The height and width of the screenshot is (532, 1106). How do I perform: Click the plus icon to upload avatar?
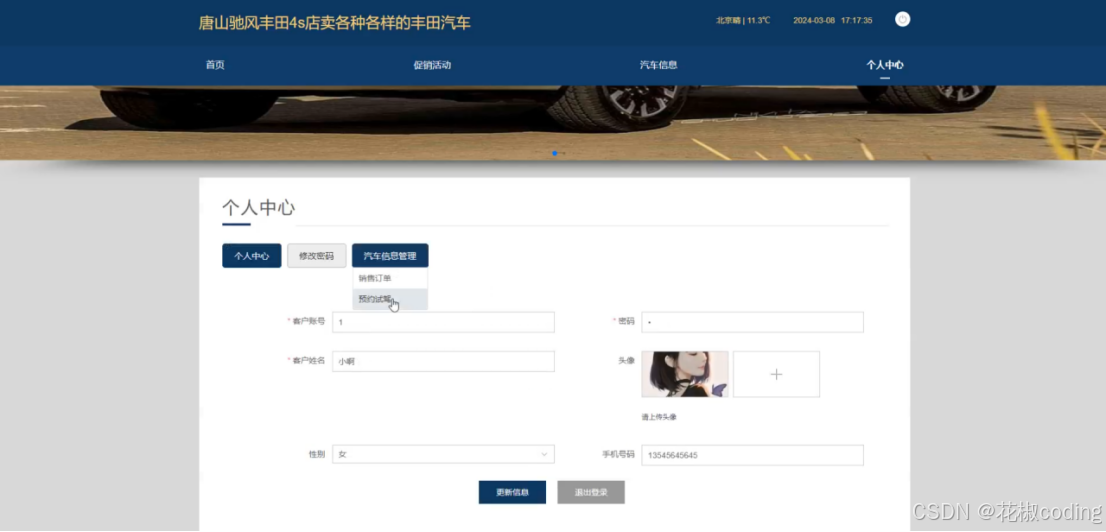click(x=776, y=374)
